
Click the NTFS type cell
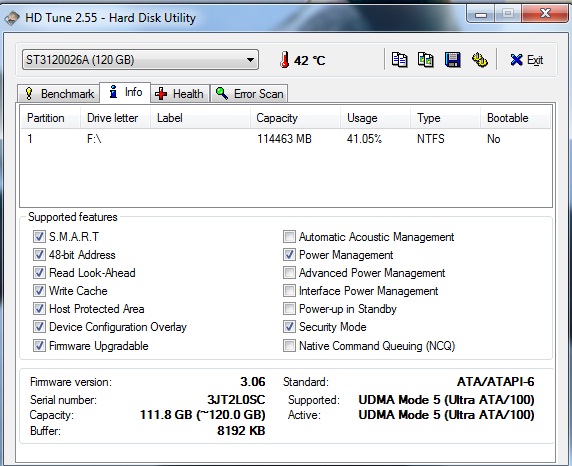(430, 139)
